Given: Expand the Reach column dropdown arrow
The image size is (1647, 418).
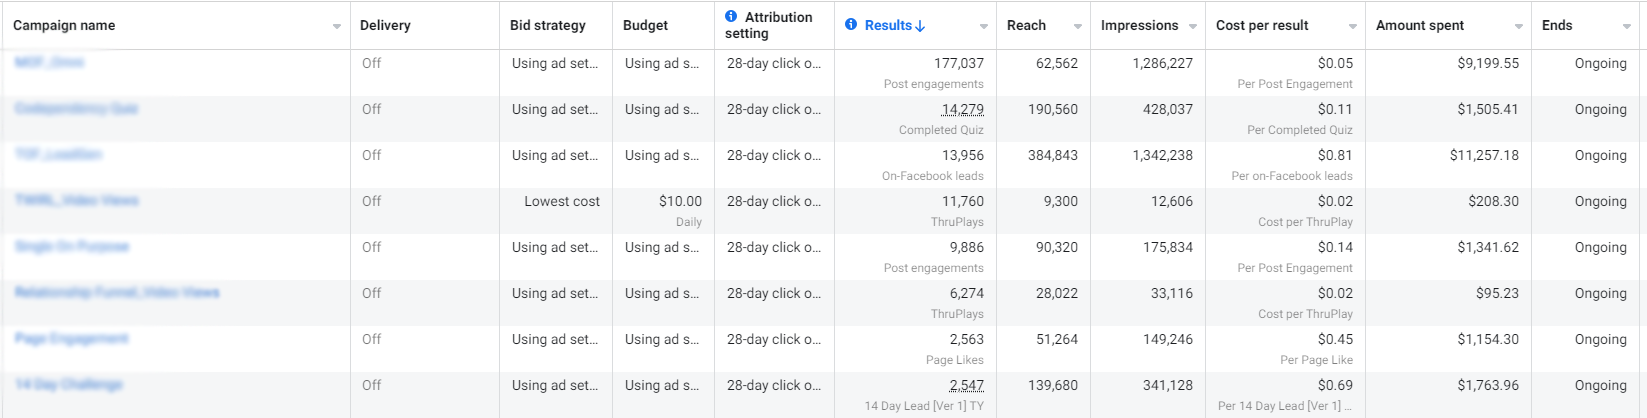Looking at the screenshot, I should 1077,26.
